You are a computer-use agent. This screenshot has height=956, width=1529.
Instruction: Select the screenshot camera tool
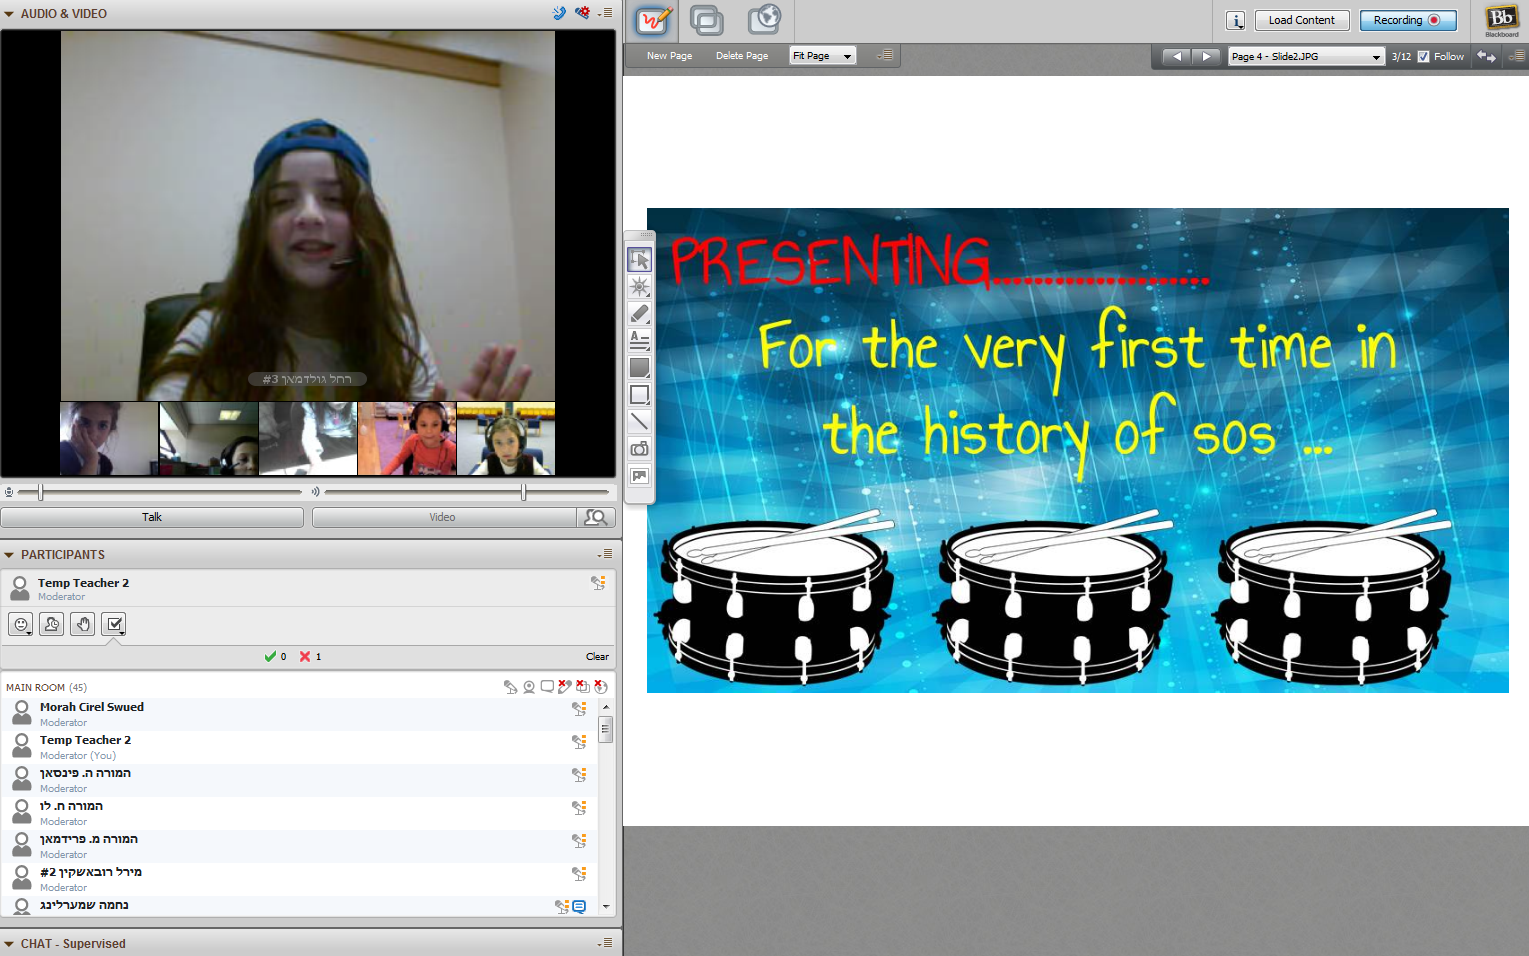[640, 449]
